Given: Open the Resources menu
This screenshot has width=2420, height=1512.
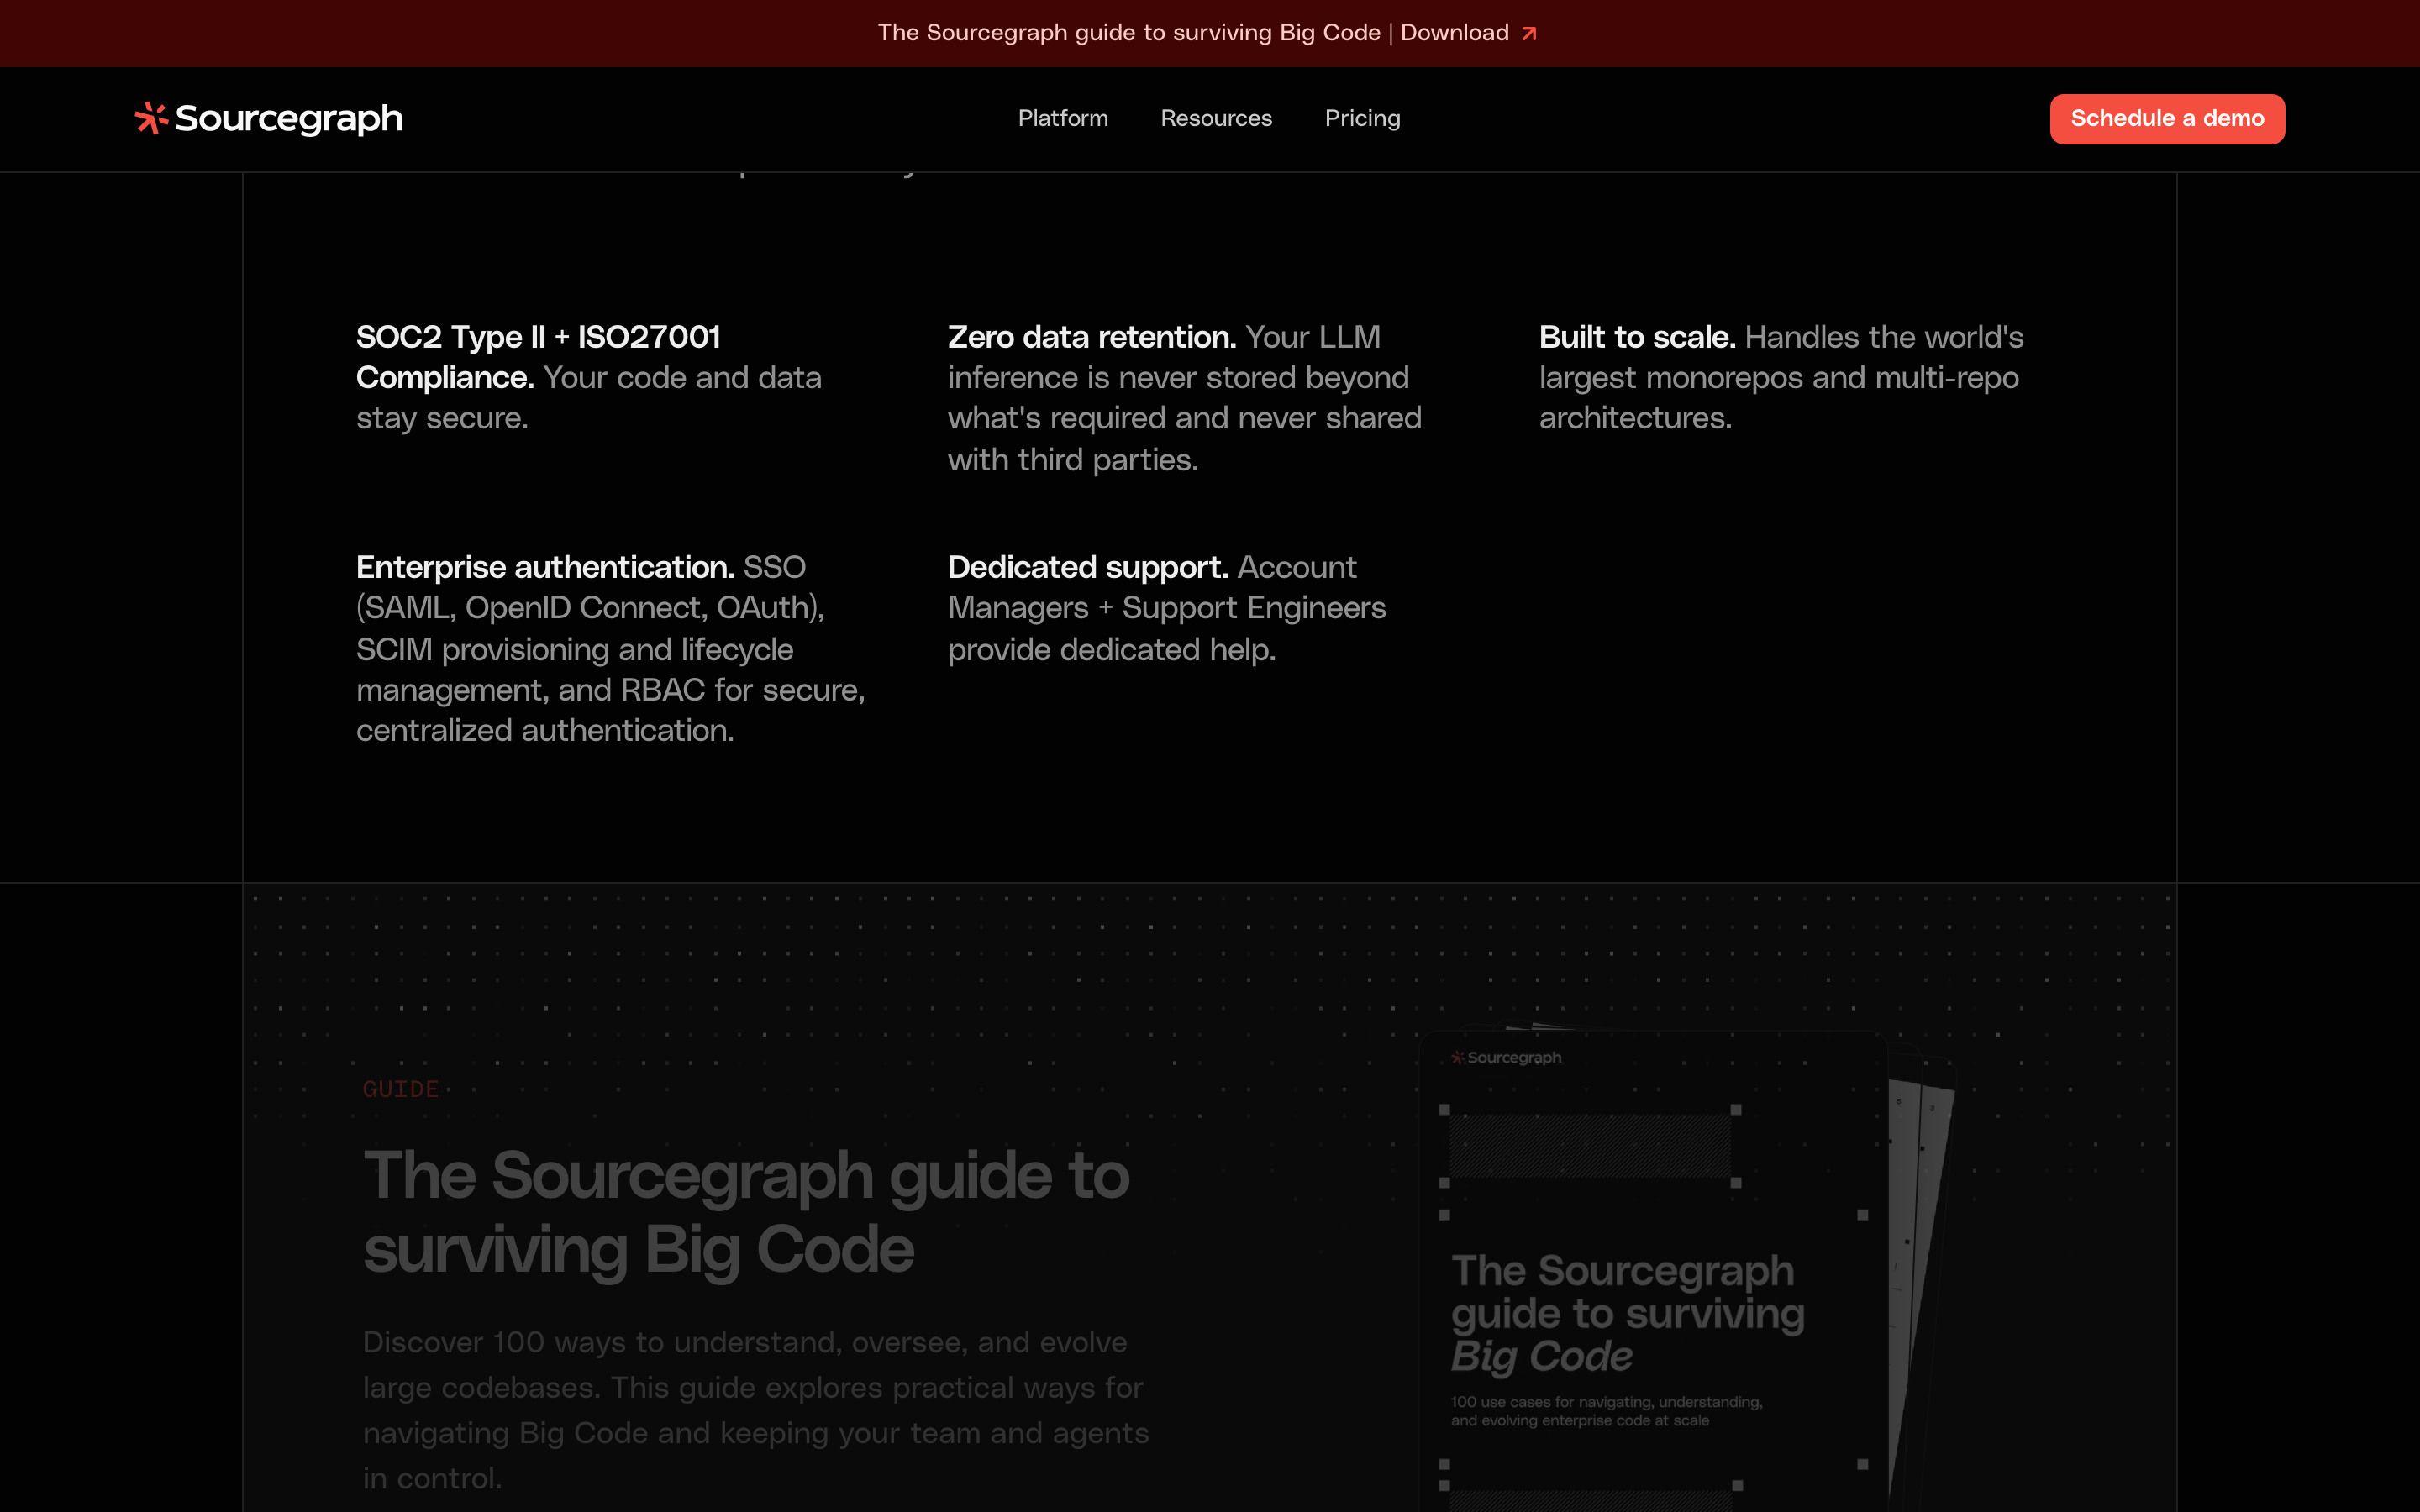Looking at the screenshot, I should (1216, 118).
